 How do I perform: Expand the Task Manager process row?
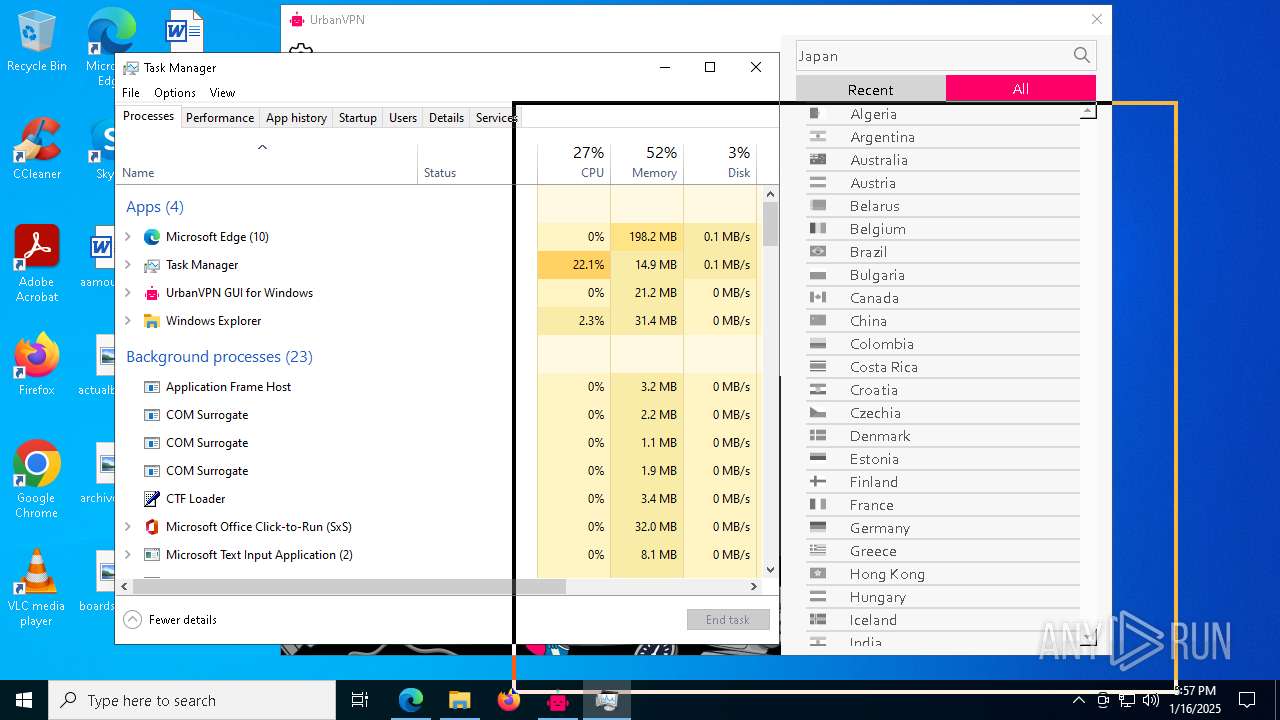pos(127,265)
